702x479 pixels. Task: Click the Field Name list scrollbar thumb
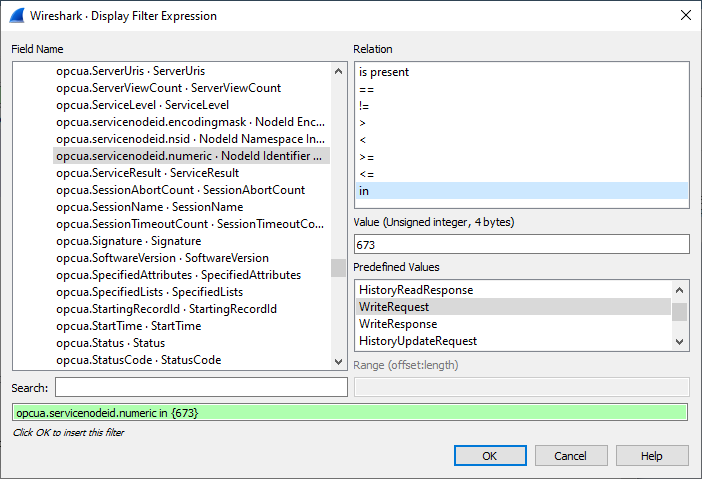pos(338,268)
